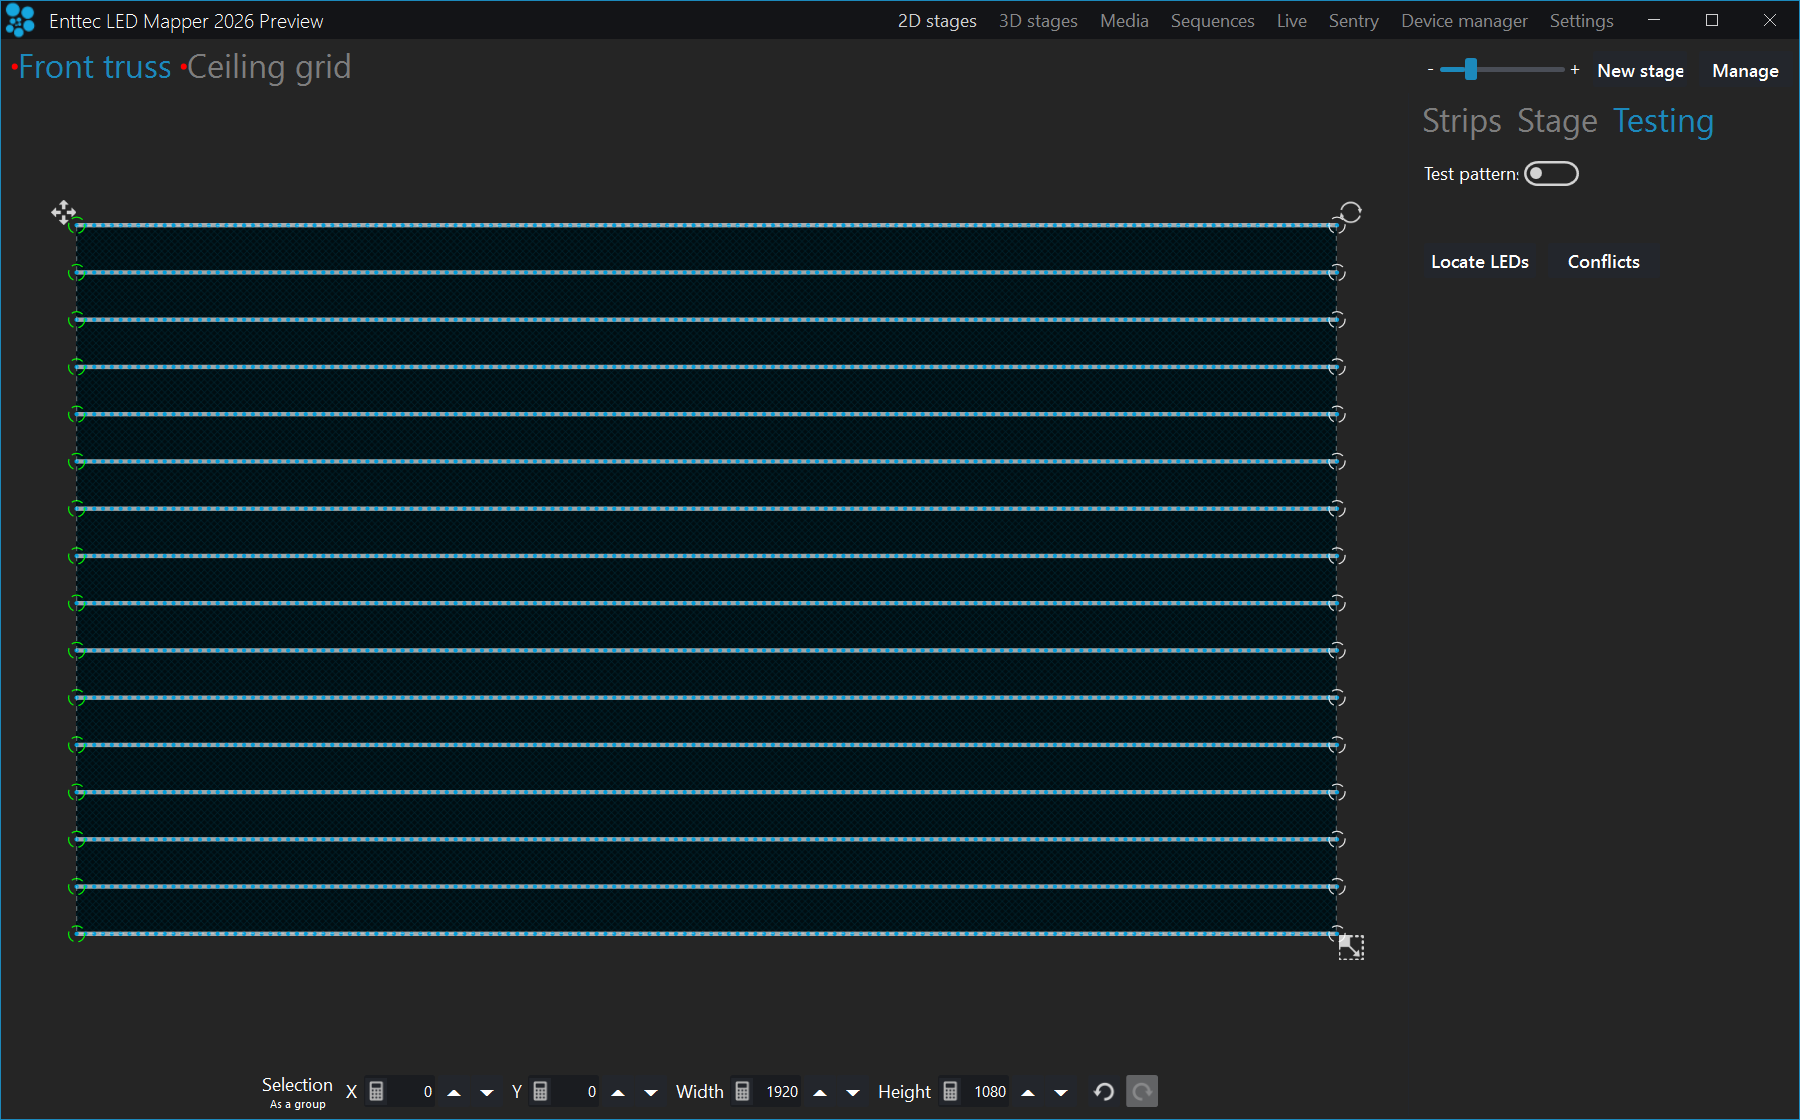Click the scale handle at canvas bottom-right
This screenshot has height=1120, width=1800.
[x=1351, y=947]
